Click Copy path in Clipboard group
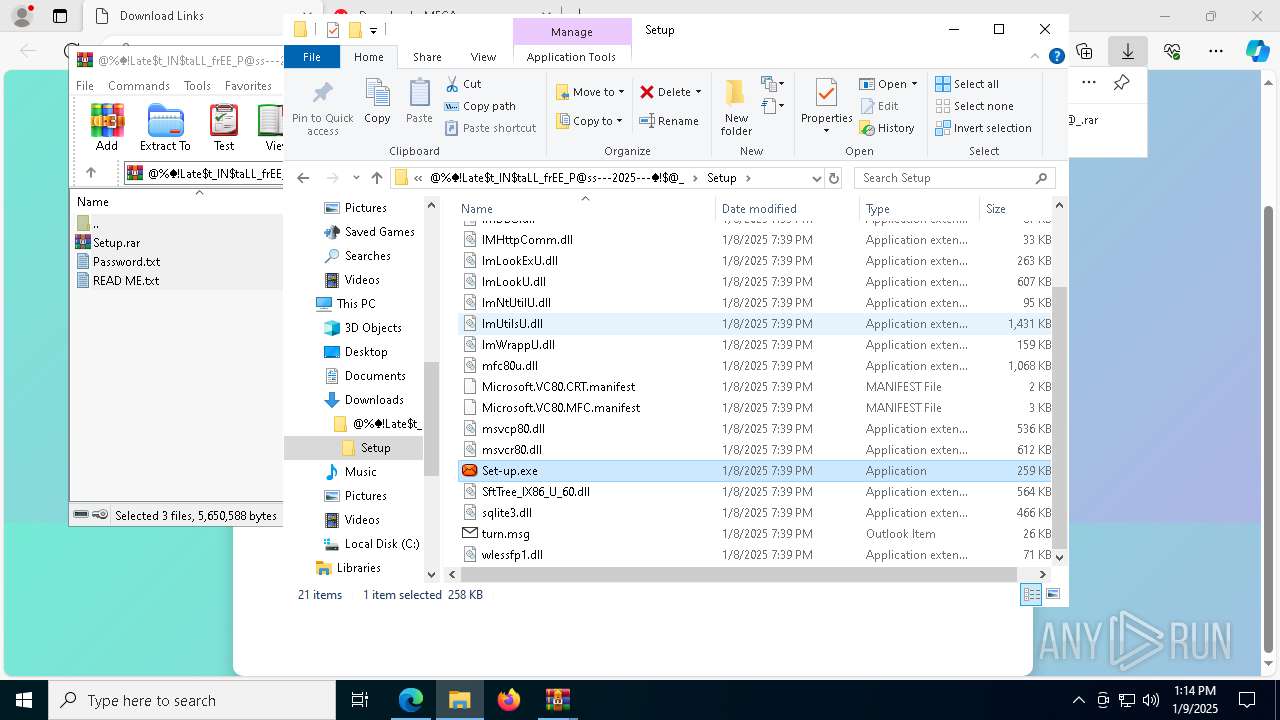The height and width of the screenshot is (720, 1280). [x=480, y=106]
